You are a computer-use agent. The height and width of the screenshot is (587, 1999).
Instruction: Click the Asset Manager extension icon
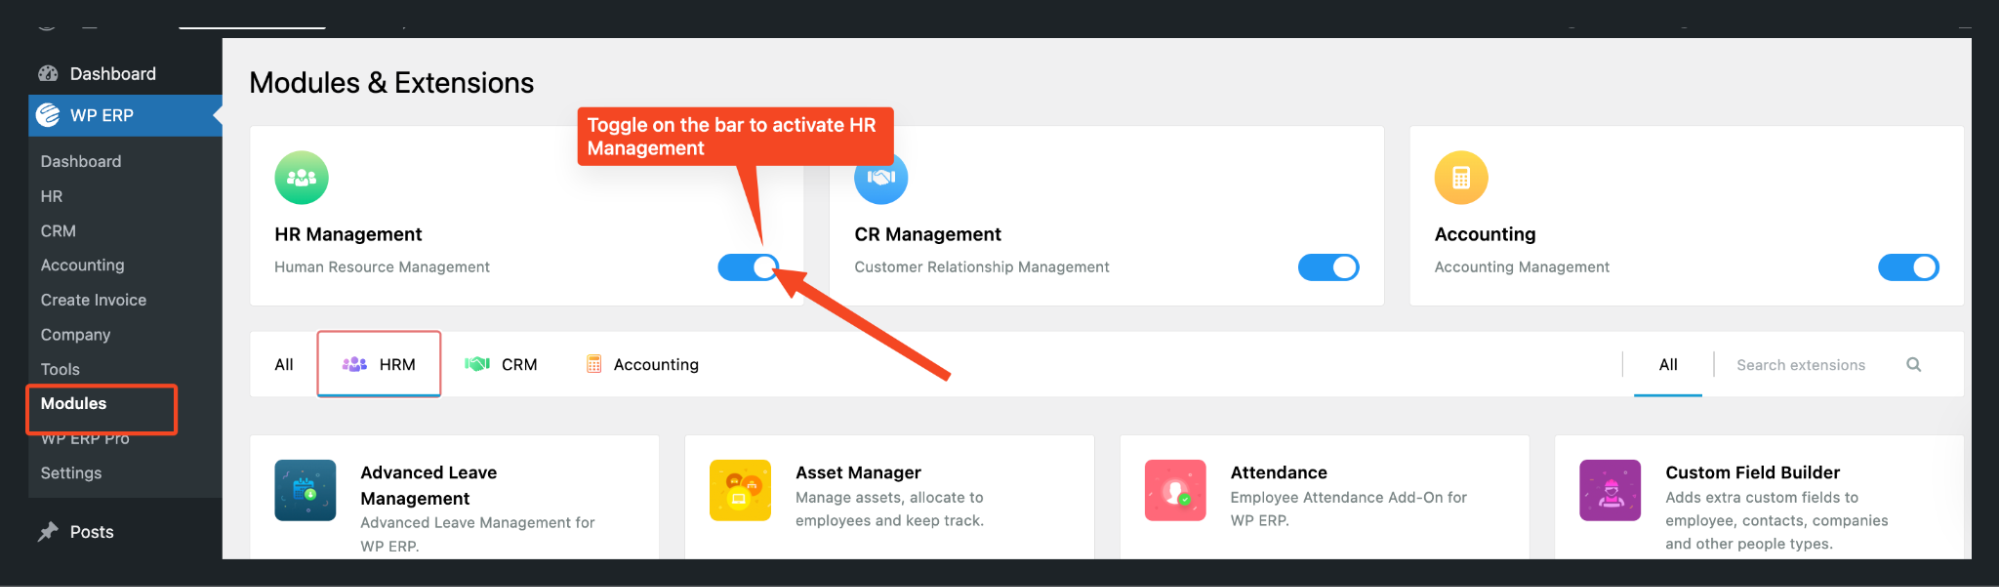pyautogui.click(x=740, y=490)
